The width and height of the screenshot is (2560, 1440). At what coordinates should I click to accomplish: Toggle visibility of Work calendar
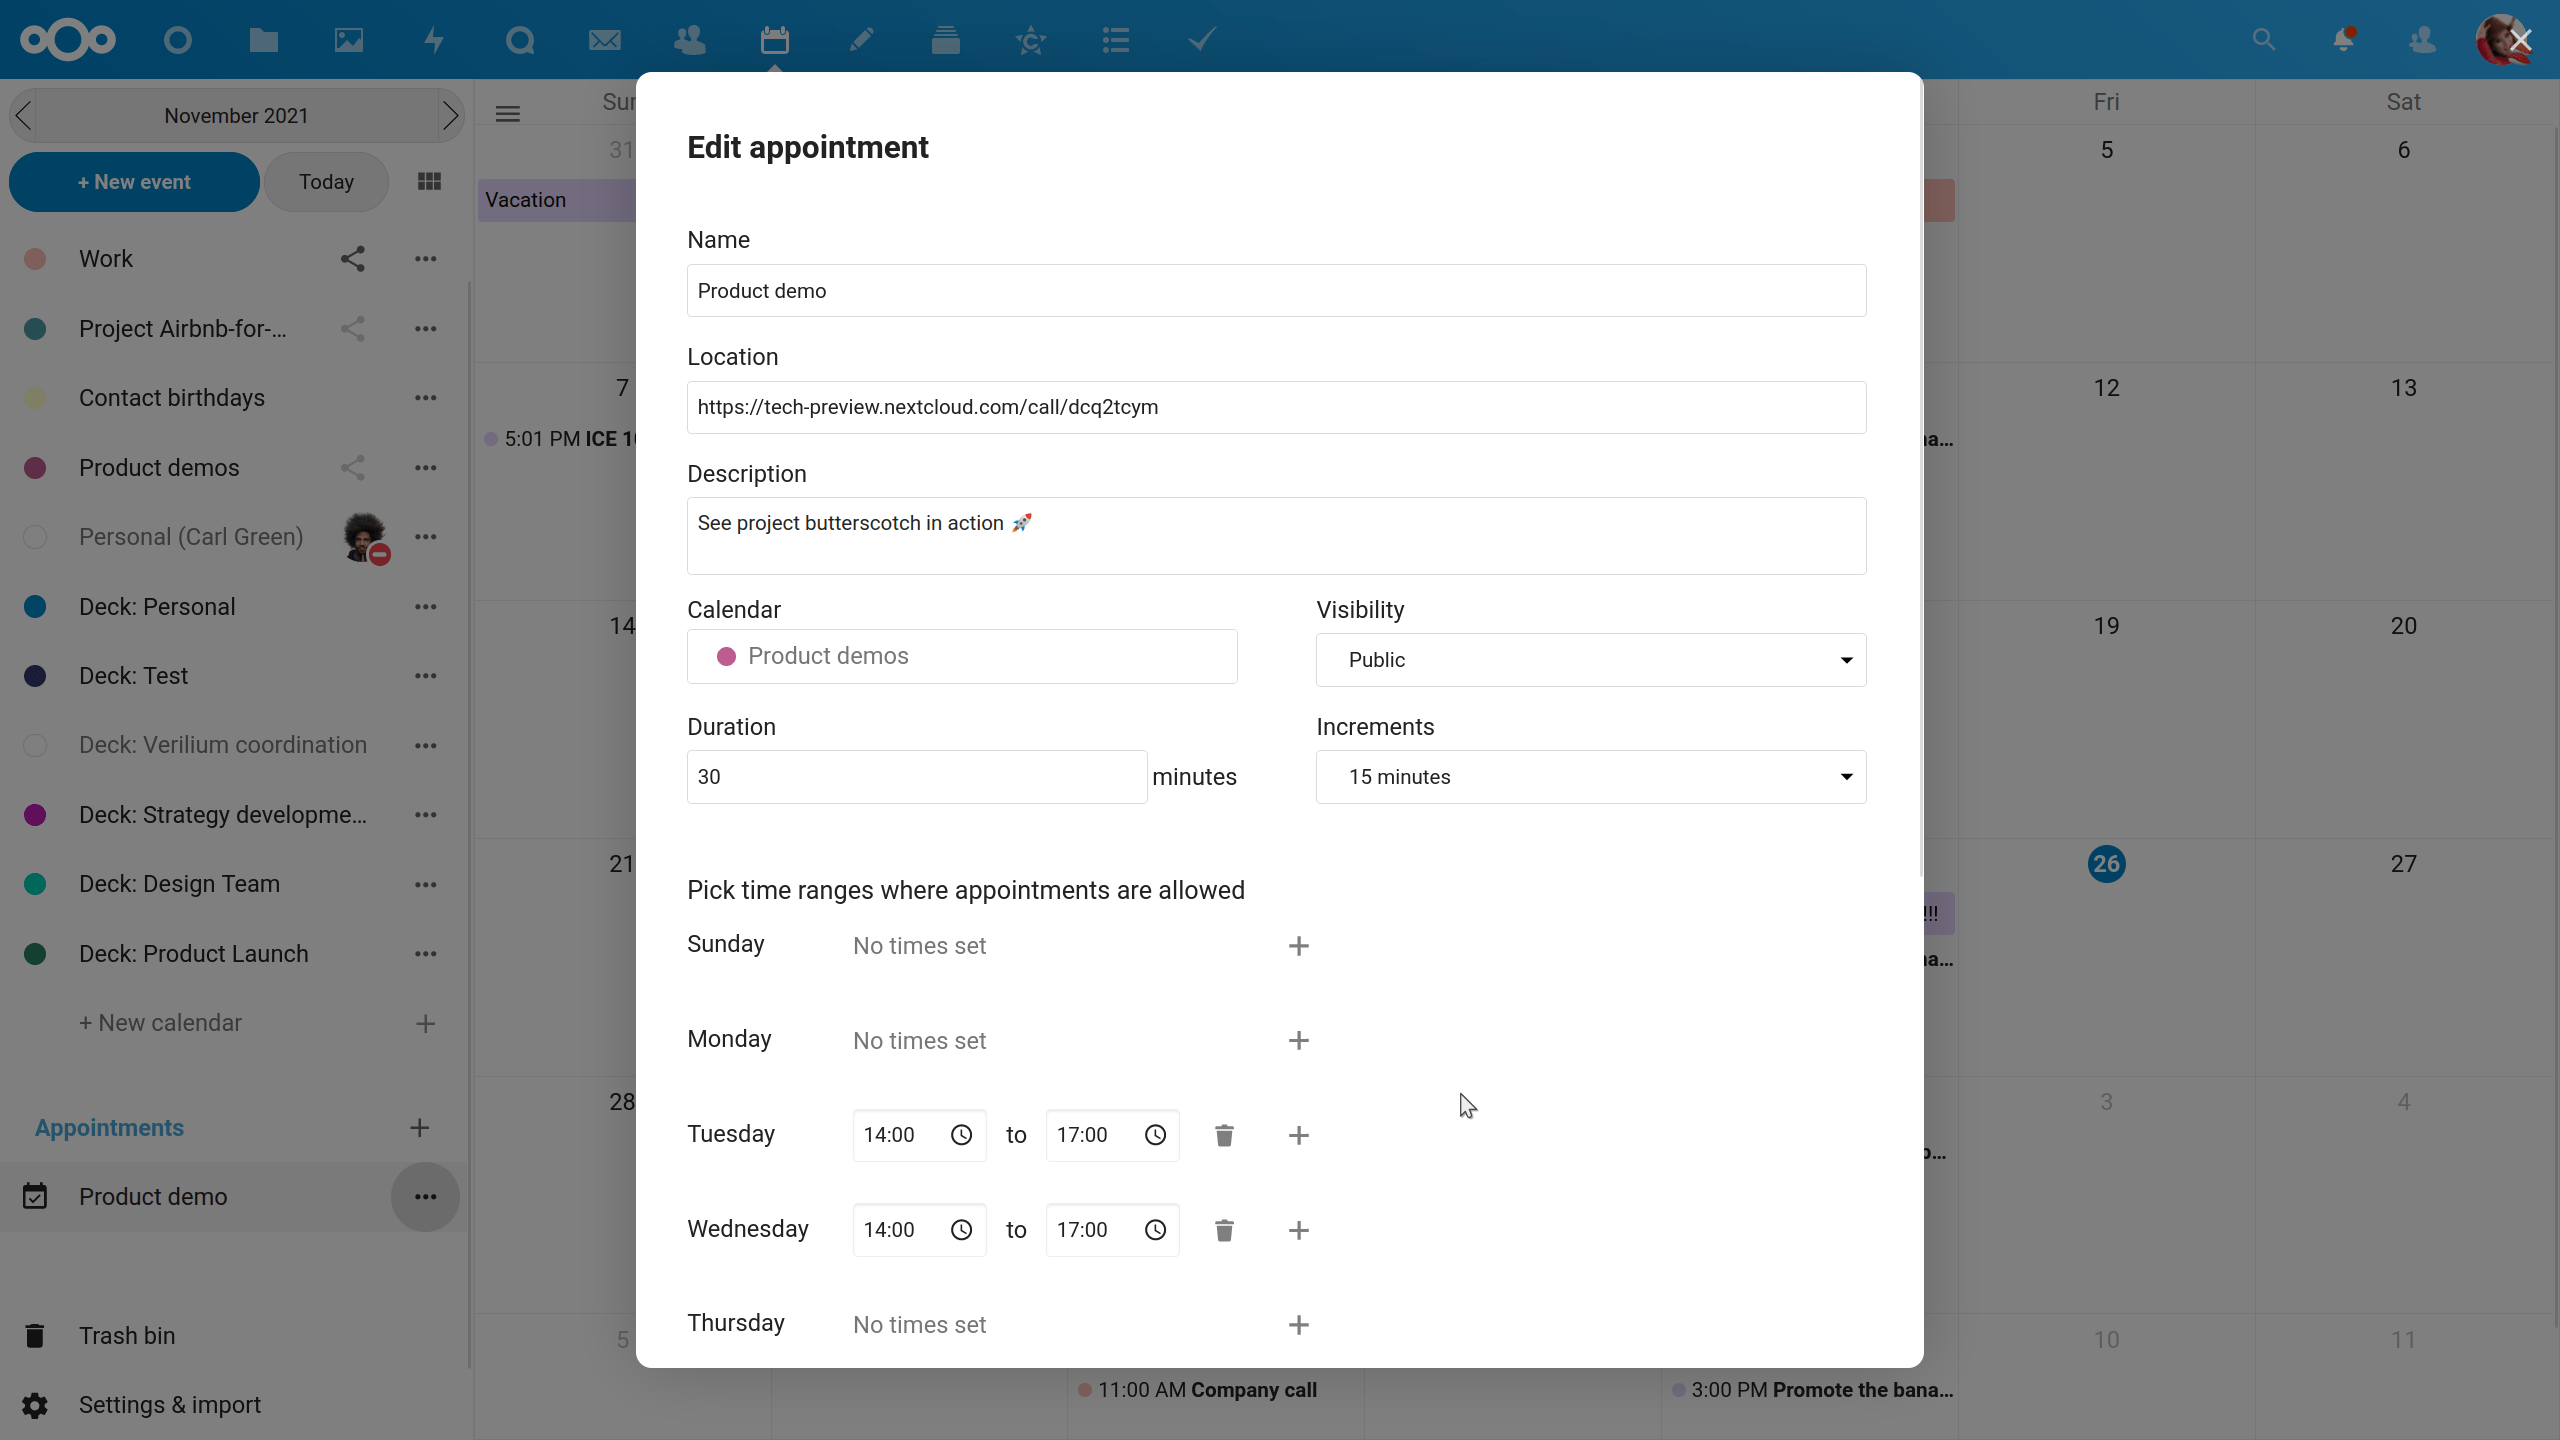(x=35, y=259)
